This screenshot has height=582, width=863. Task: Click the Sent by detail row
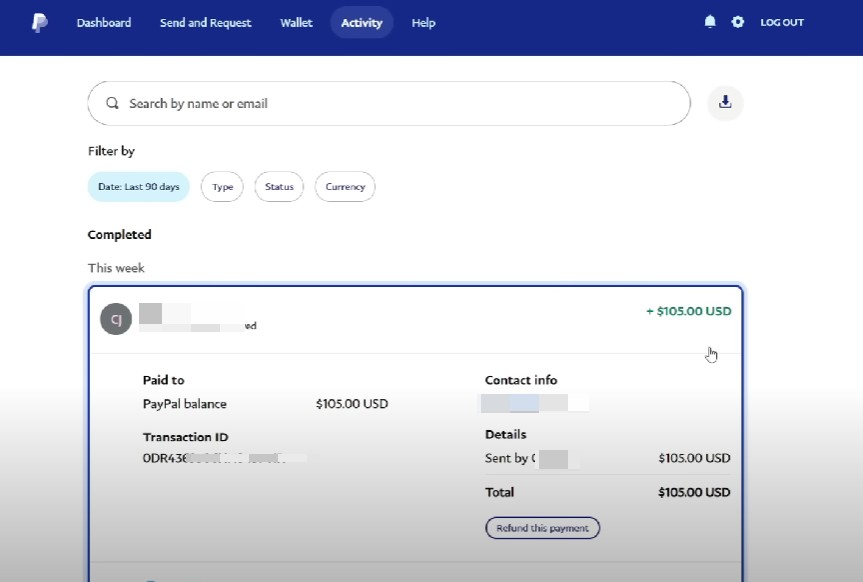[608, 458]
